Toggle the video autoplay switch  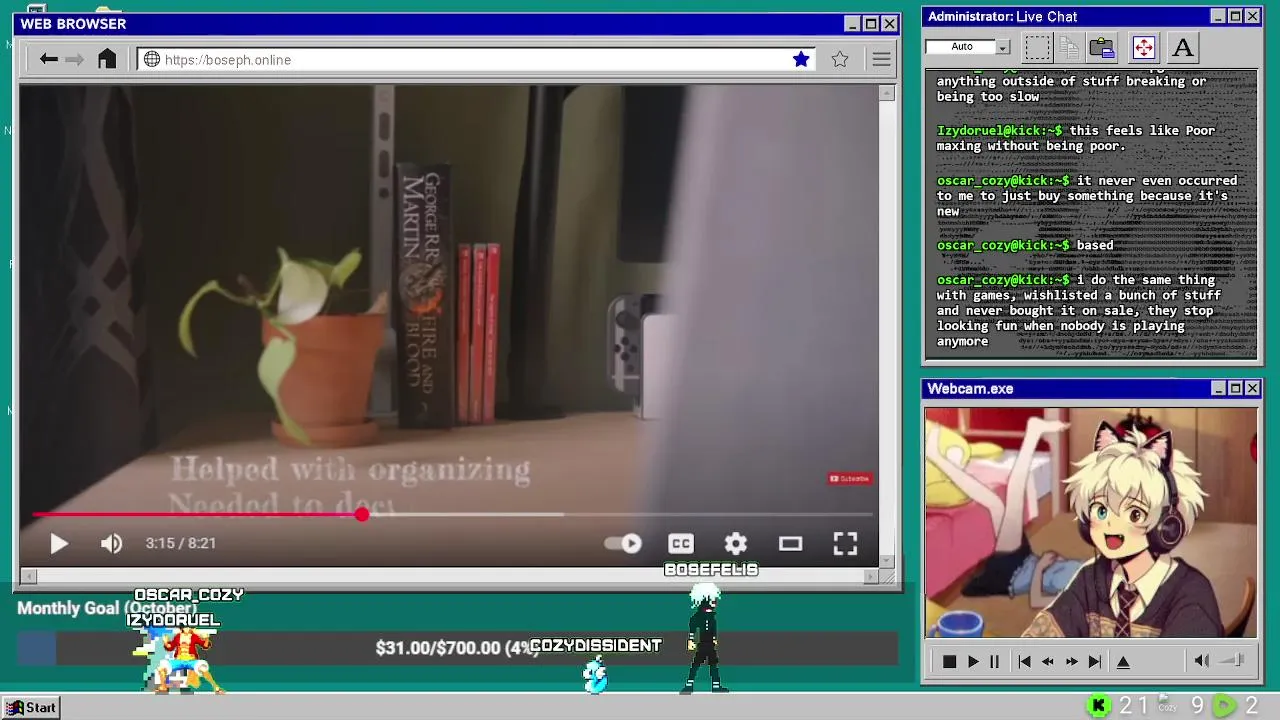[623, 543]
